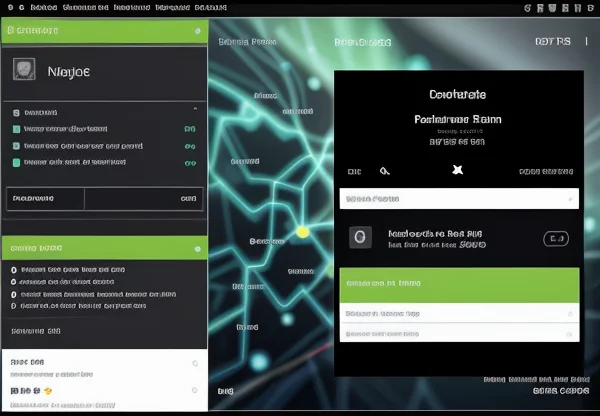Select the radio circle on the second white panel row

(195, 390)
